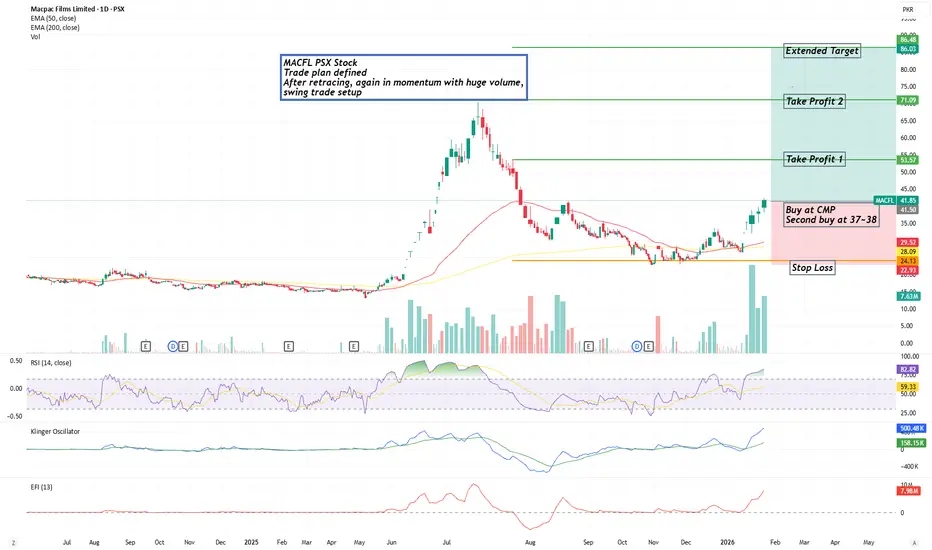This screenshot has width=932, height=550.
Task: Click the Z timezone icon at bottom left
Action: (x=13, y=542)
